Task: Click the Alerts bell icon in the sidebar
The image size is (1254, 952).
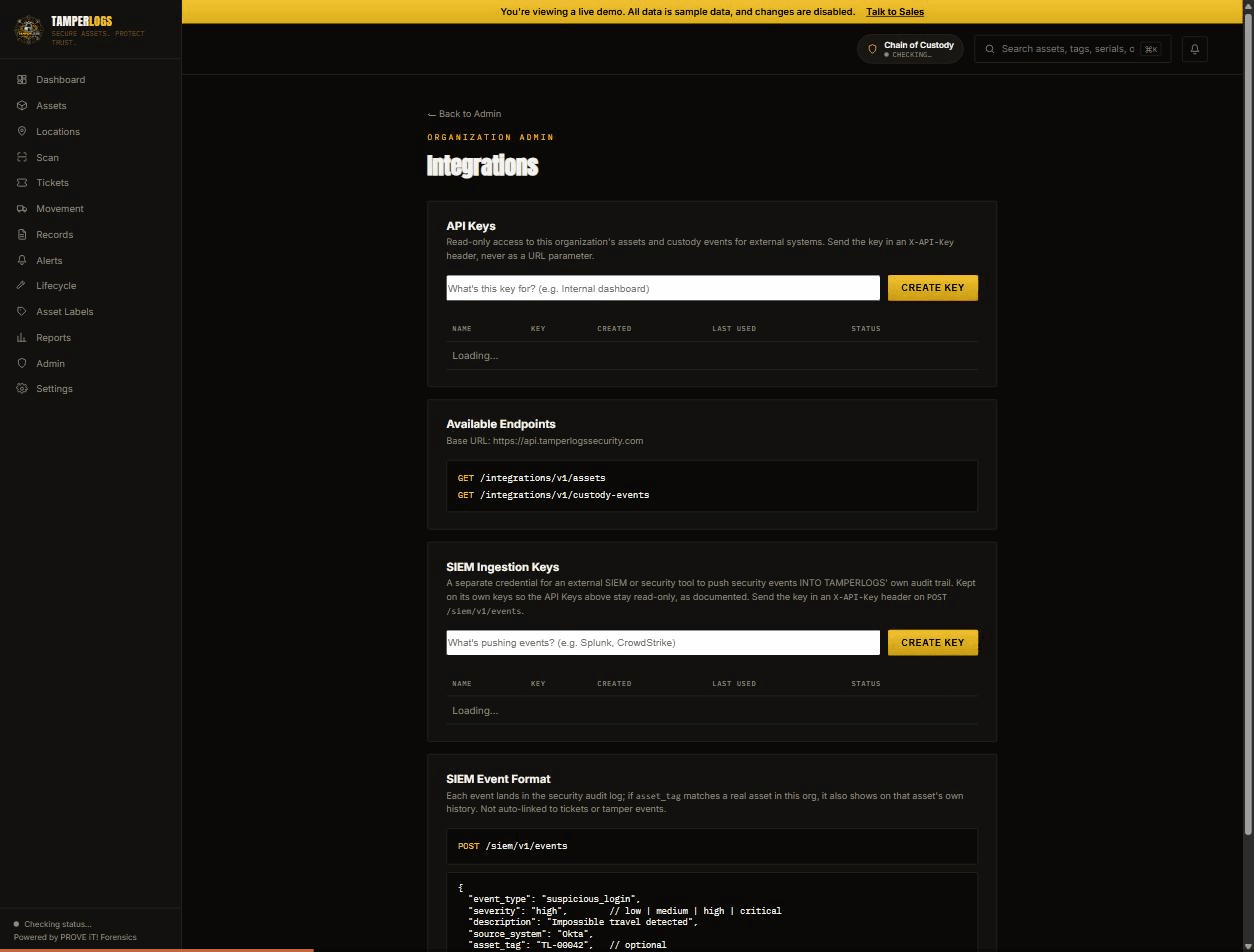Action: coord(22,260)
